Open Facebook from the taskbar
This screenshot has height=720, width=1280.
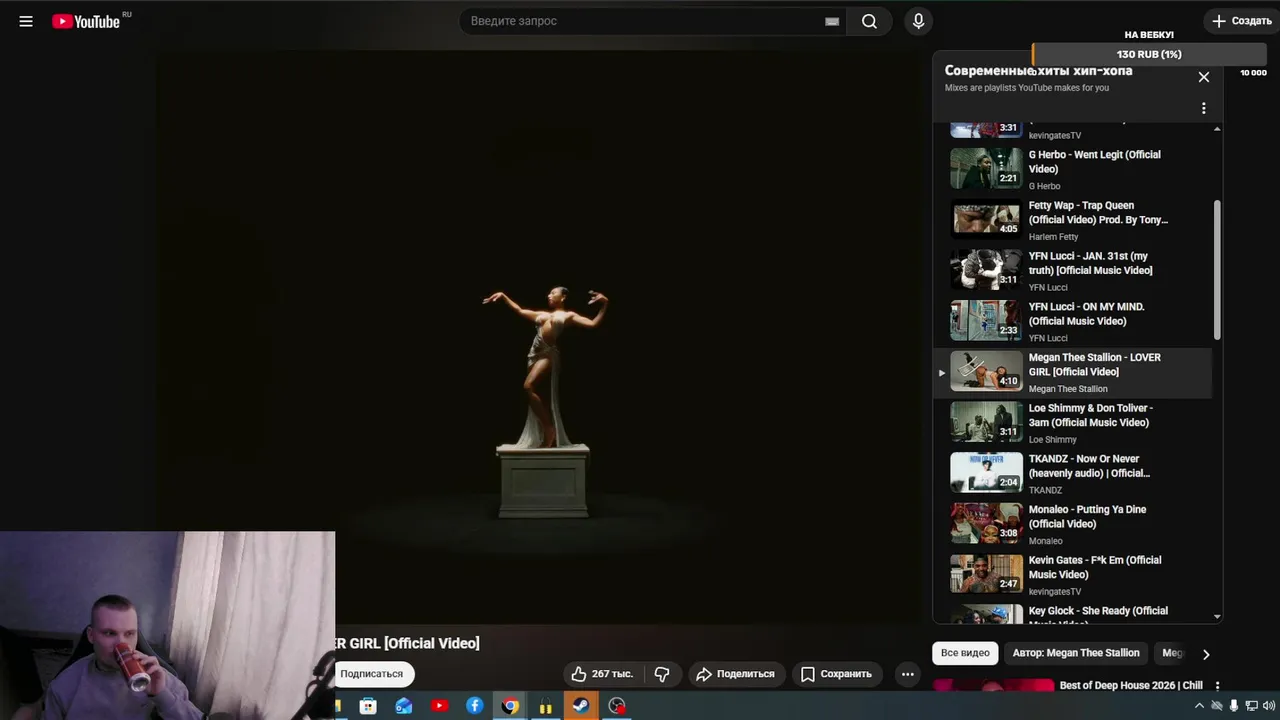point(475,706)
